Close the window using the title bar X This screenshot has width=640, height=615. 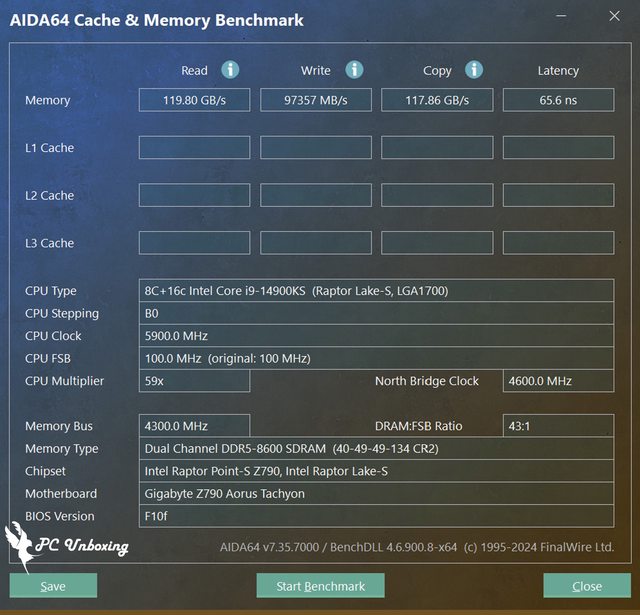tap(614, 16)
